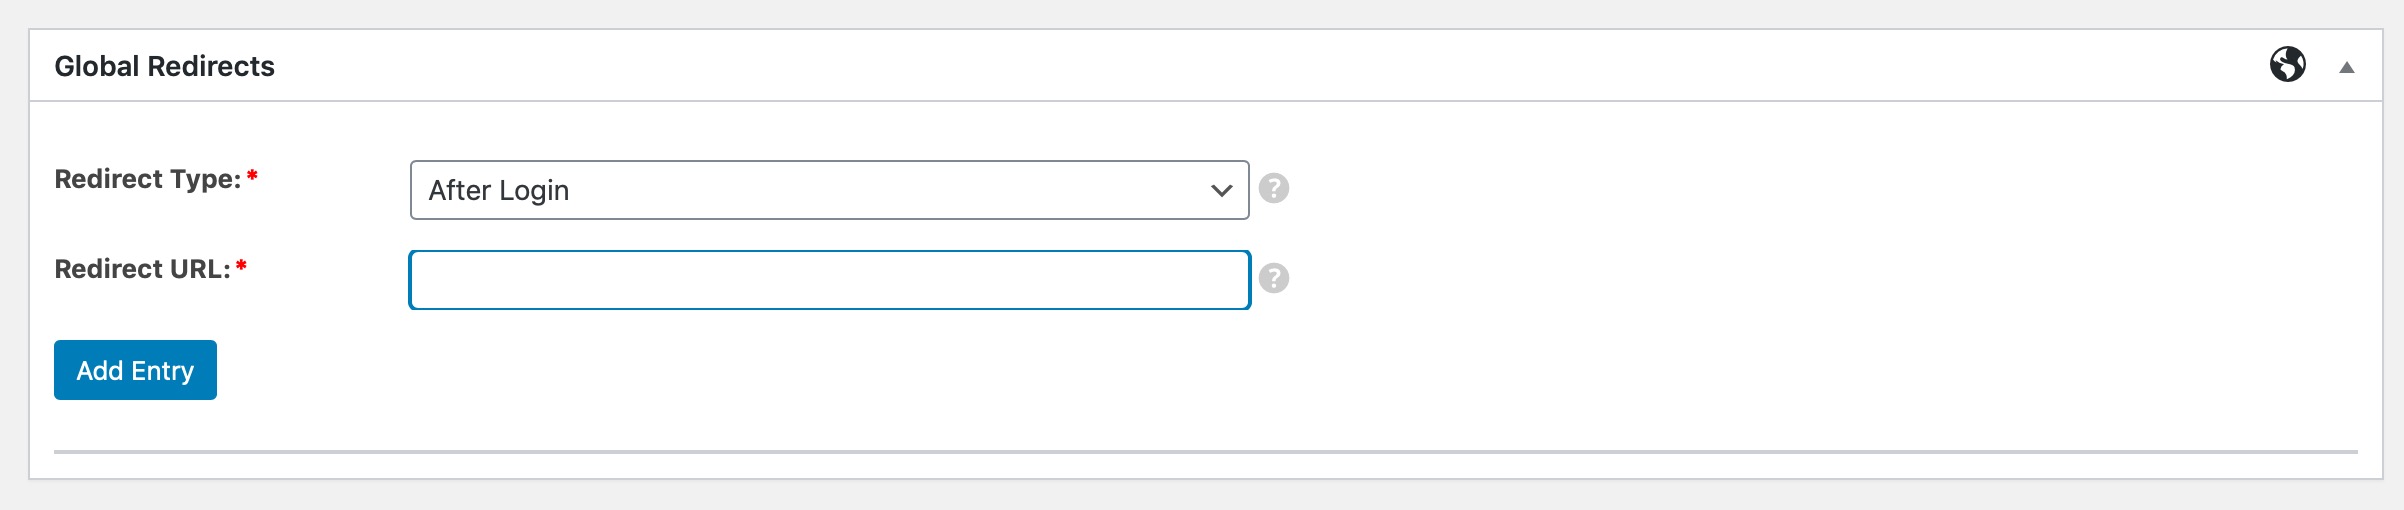Click the red asterisk next to Redirect URL
The image size is (2404, 510).
tap(241, 266)
